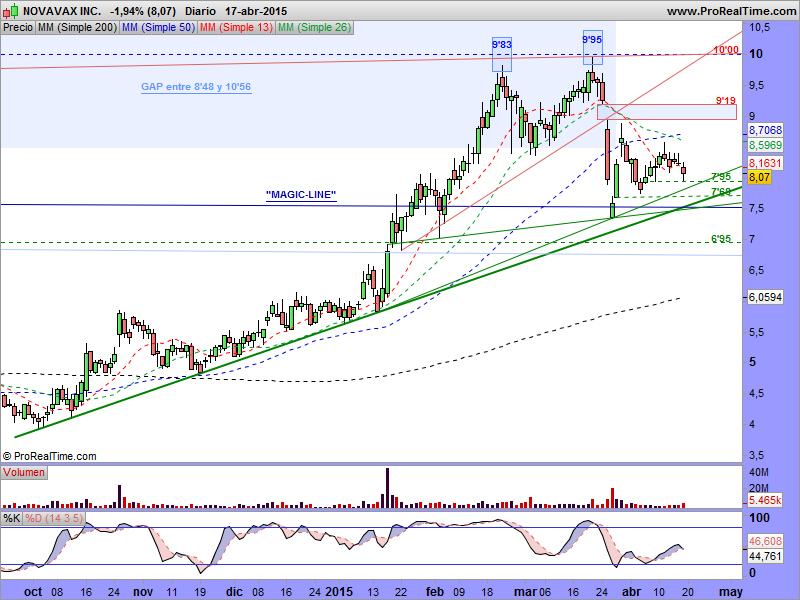Click the may month label on time axis
The height and width of the screenshot is (600, 800).
point(730,592)
